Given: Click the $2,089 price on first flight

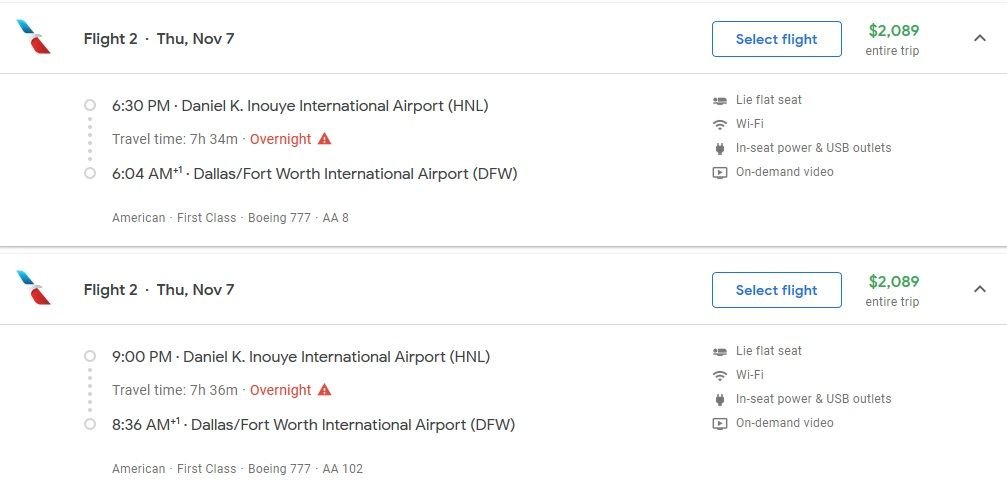Looking at the screenshot, I should [x=893, y=30].
